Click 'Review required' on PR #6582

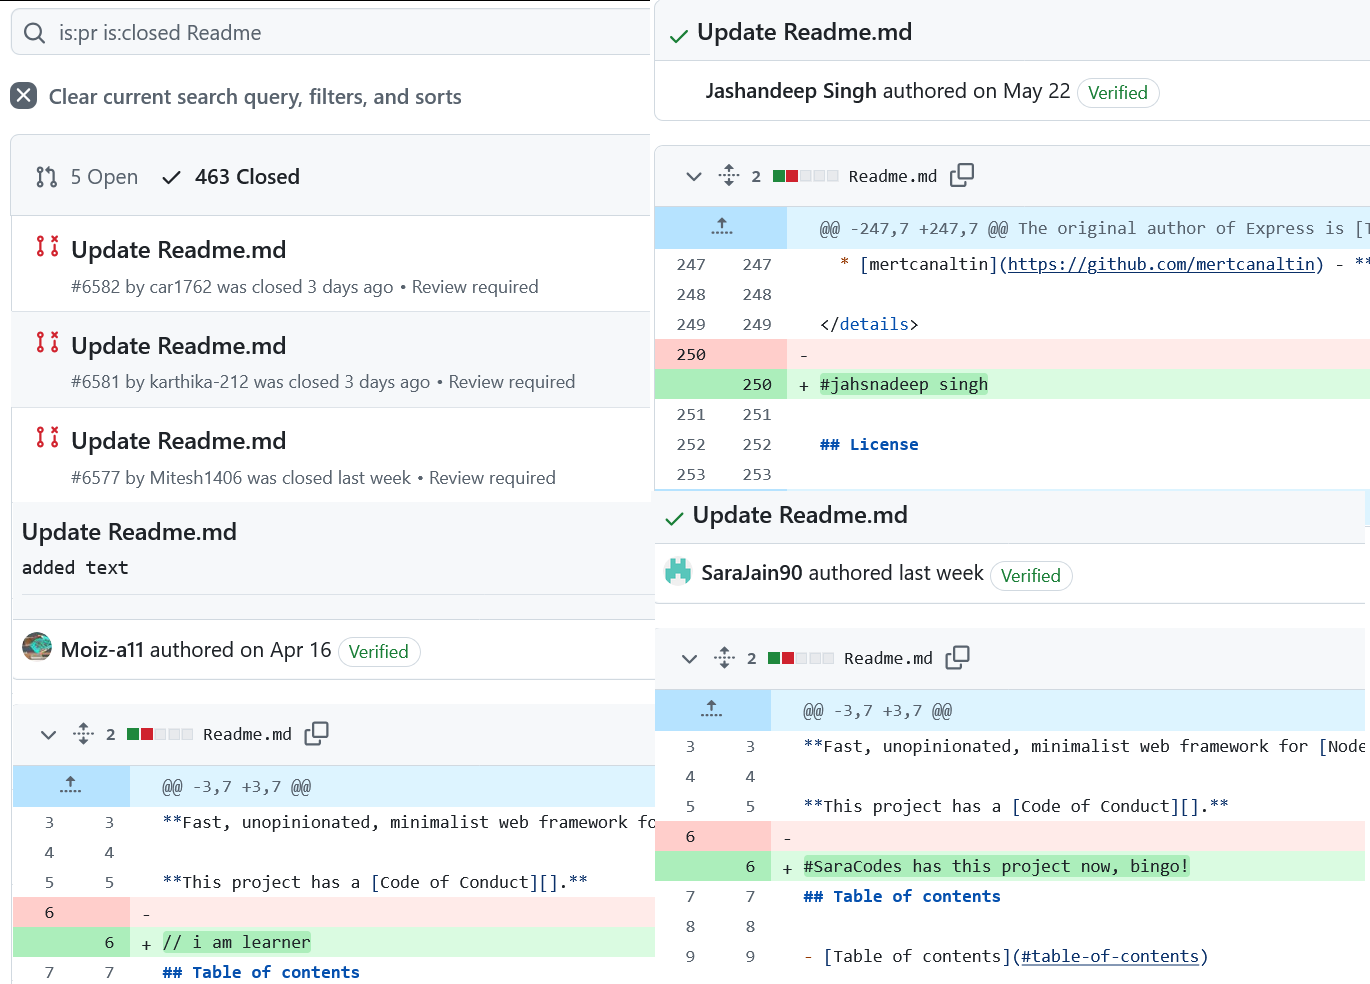click(475, 287)
